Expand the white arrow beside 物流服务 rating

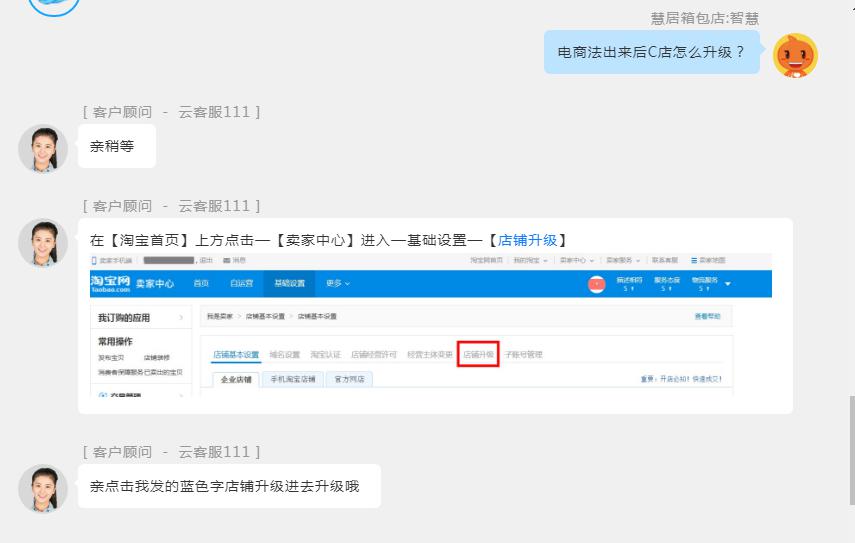point(728,284)
